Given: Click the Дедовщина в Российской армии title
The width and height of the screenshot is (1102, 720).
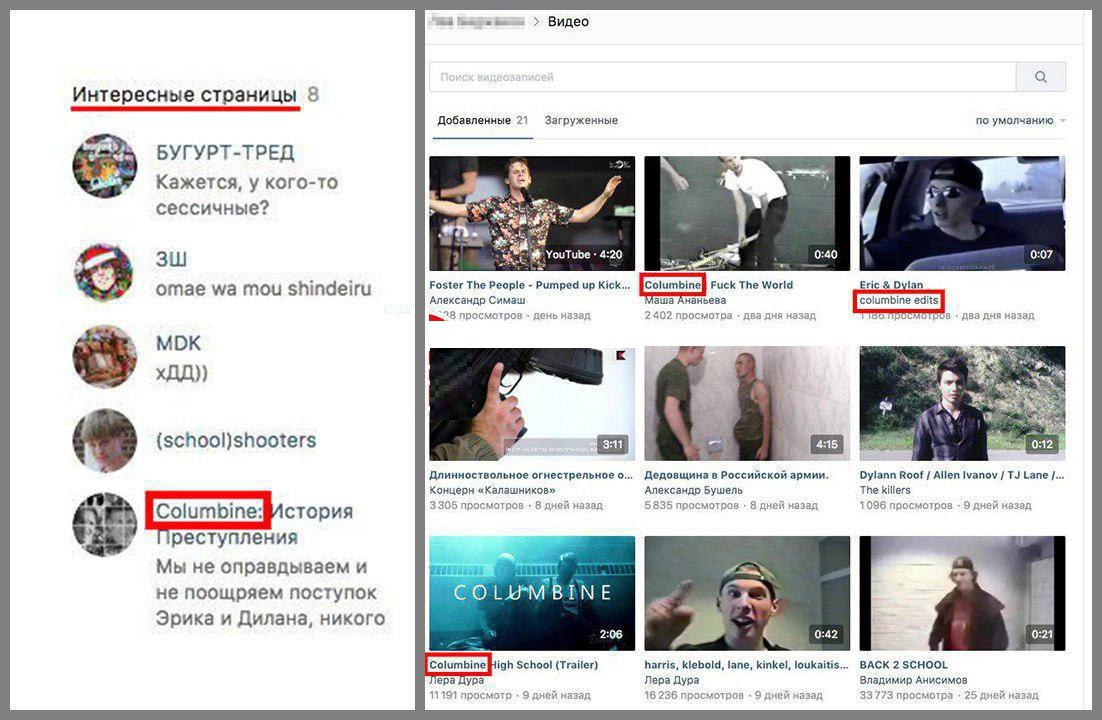Looking at the screenshot, I should tap(737, 475).
